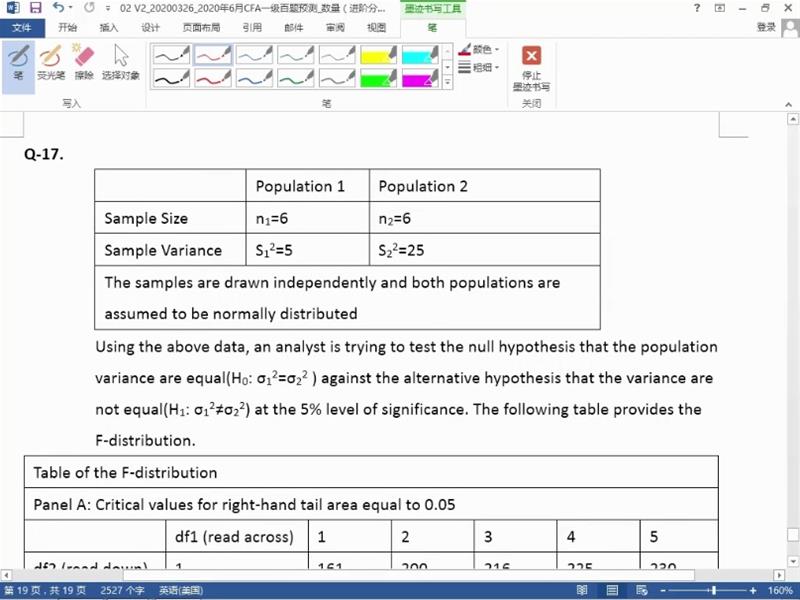This screenshot has width=800, height=600.
Task: Zoom out with the minus button
Action: click(663, 591)
